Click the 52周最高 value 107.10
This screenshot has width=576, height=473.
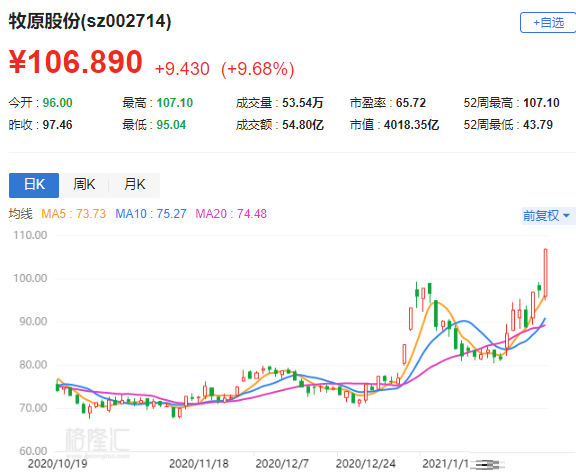click(541, 103)
